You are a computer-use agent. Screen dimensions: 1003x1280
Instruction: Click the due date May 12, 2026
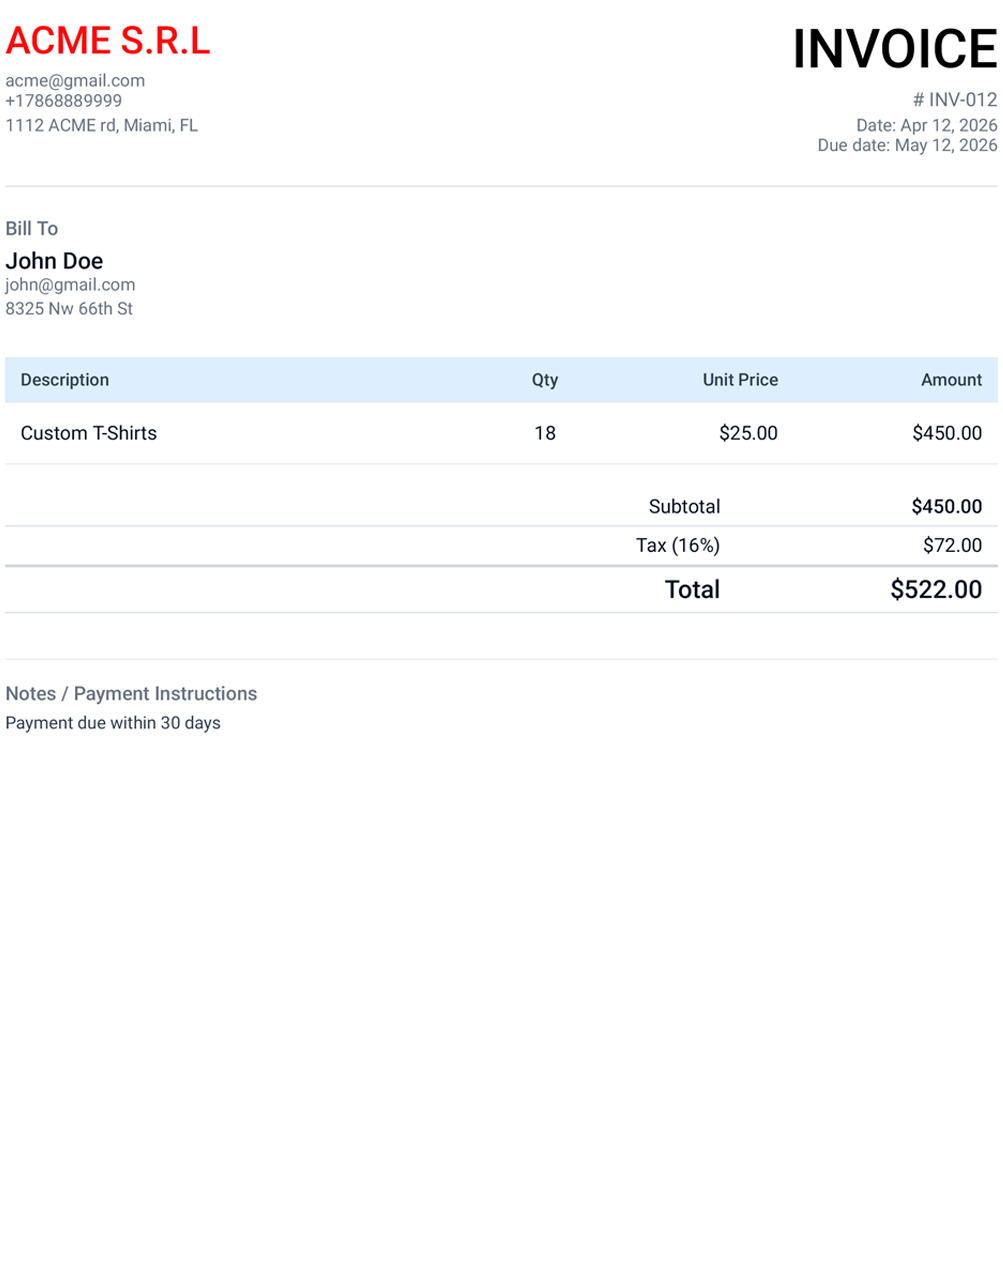click(x=907, y=145)
